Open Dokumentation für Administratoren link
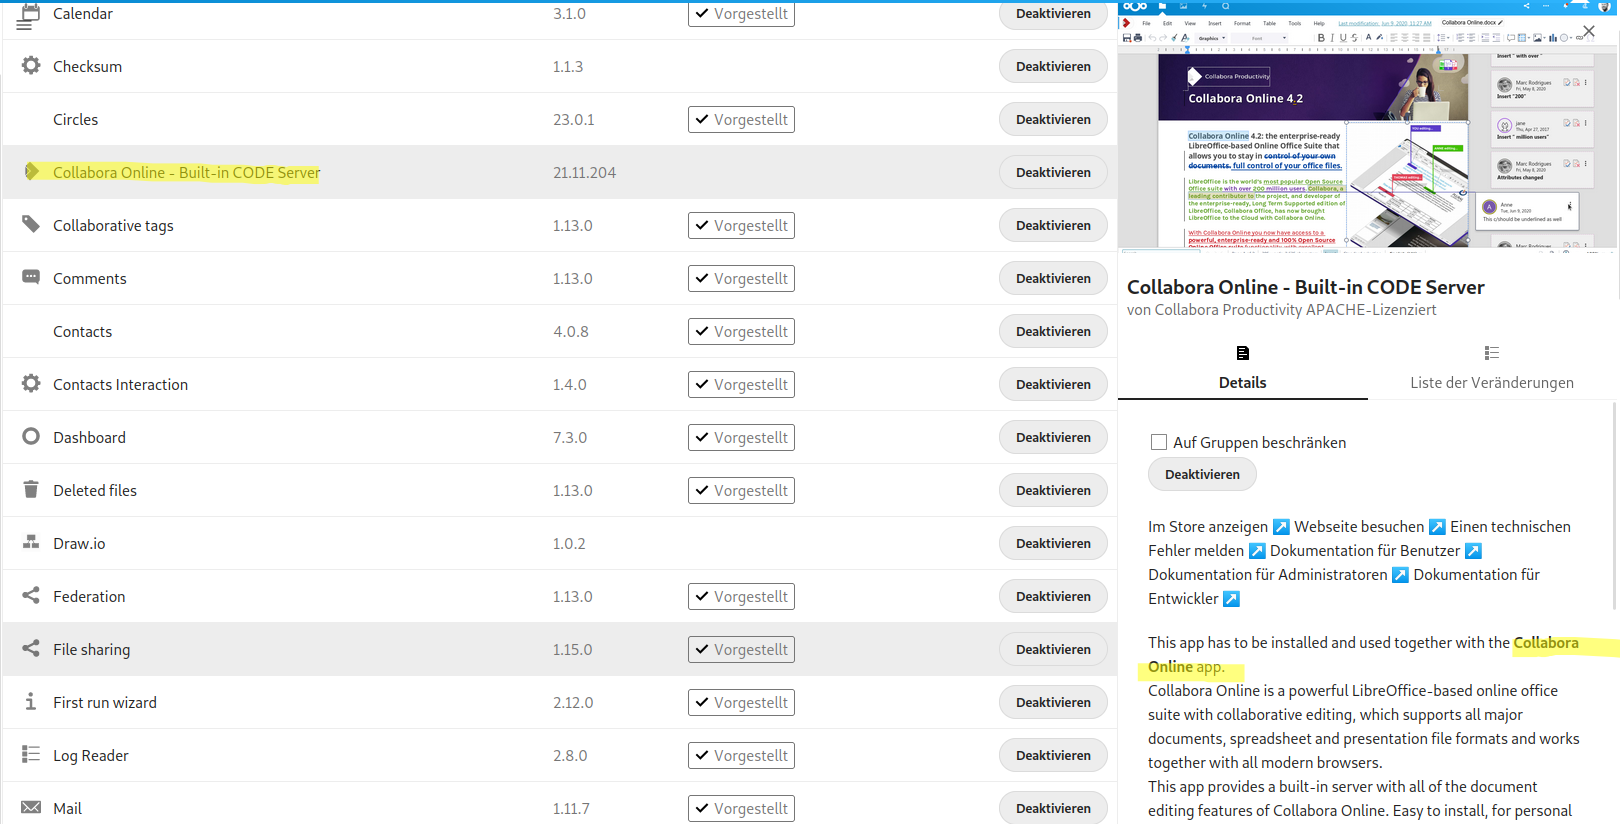 (x=1278, y=575)
